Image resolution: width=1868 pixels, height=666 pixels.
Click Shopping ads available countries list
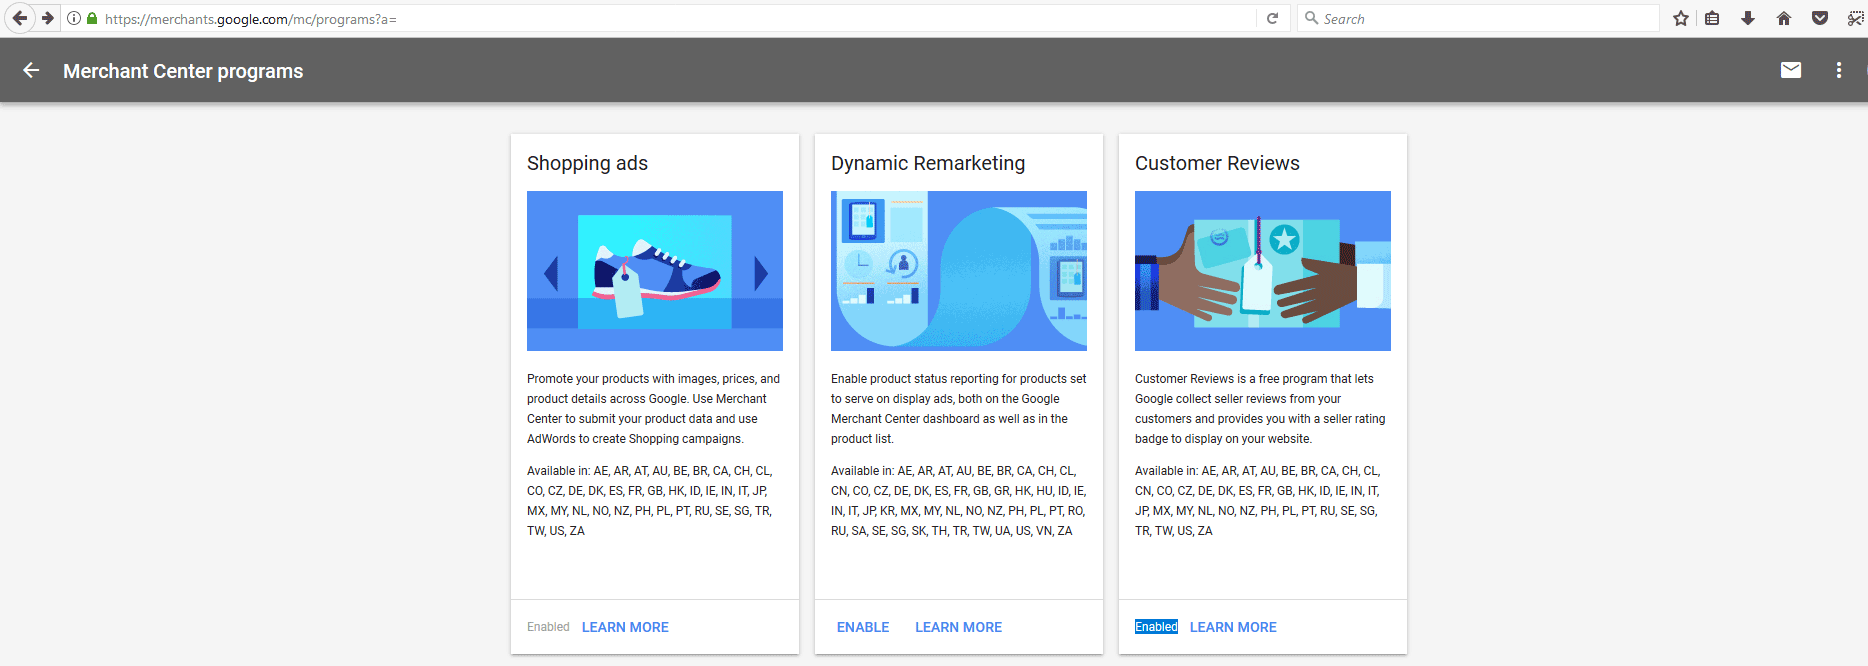pos(650,501)
